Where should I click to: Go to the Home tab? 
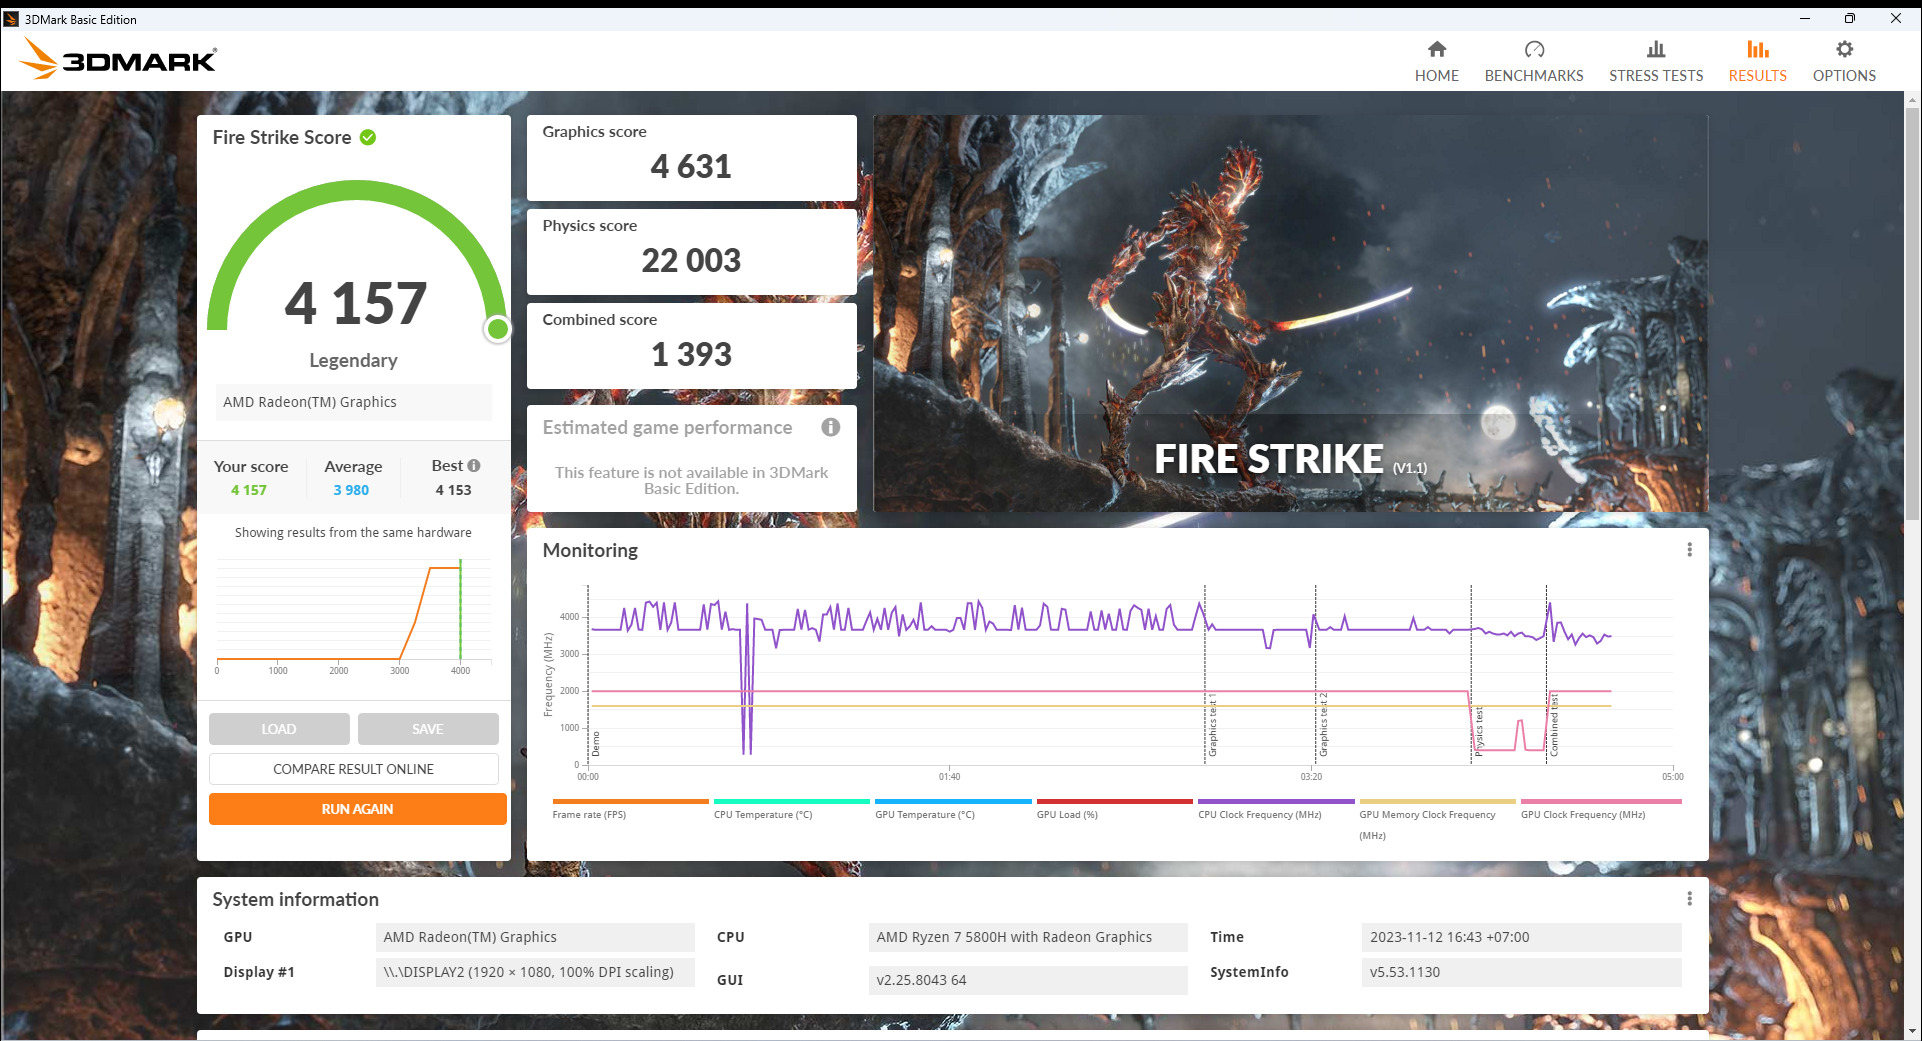click(x=1436, y=61)
